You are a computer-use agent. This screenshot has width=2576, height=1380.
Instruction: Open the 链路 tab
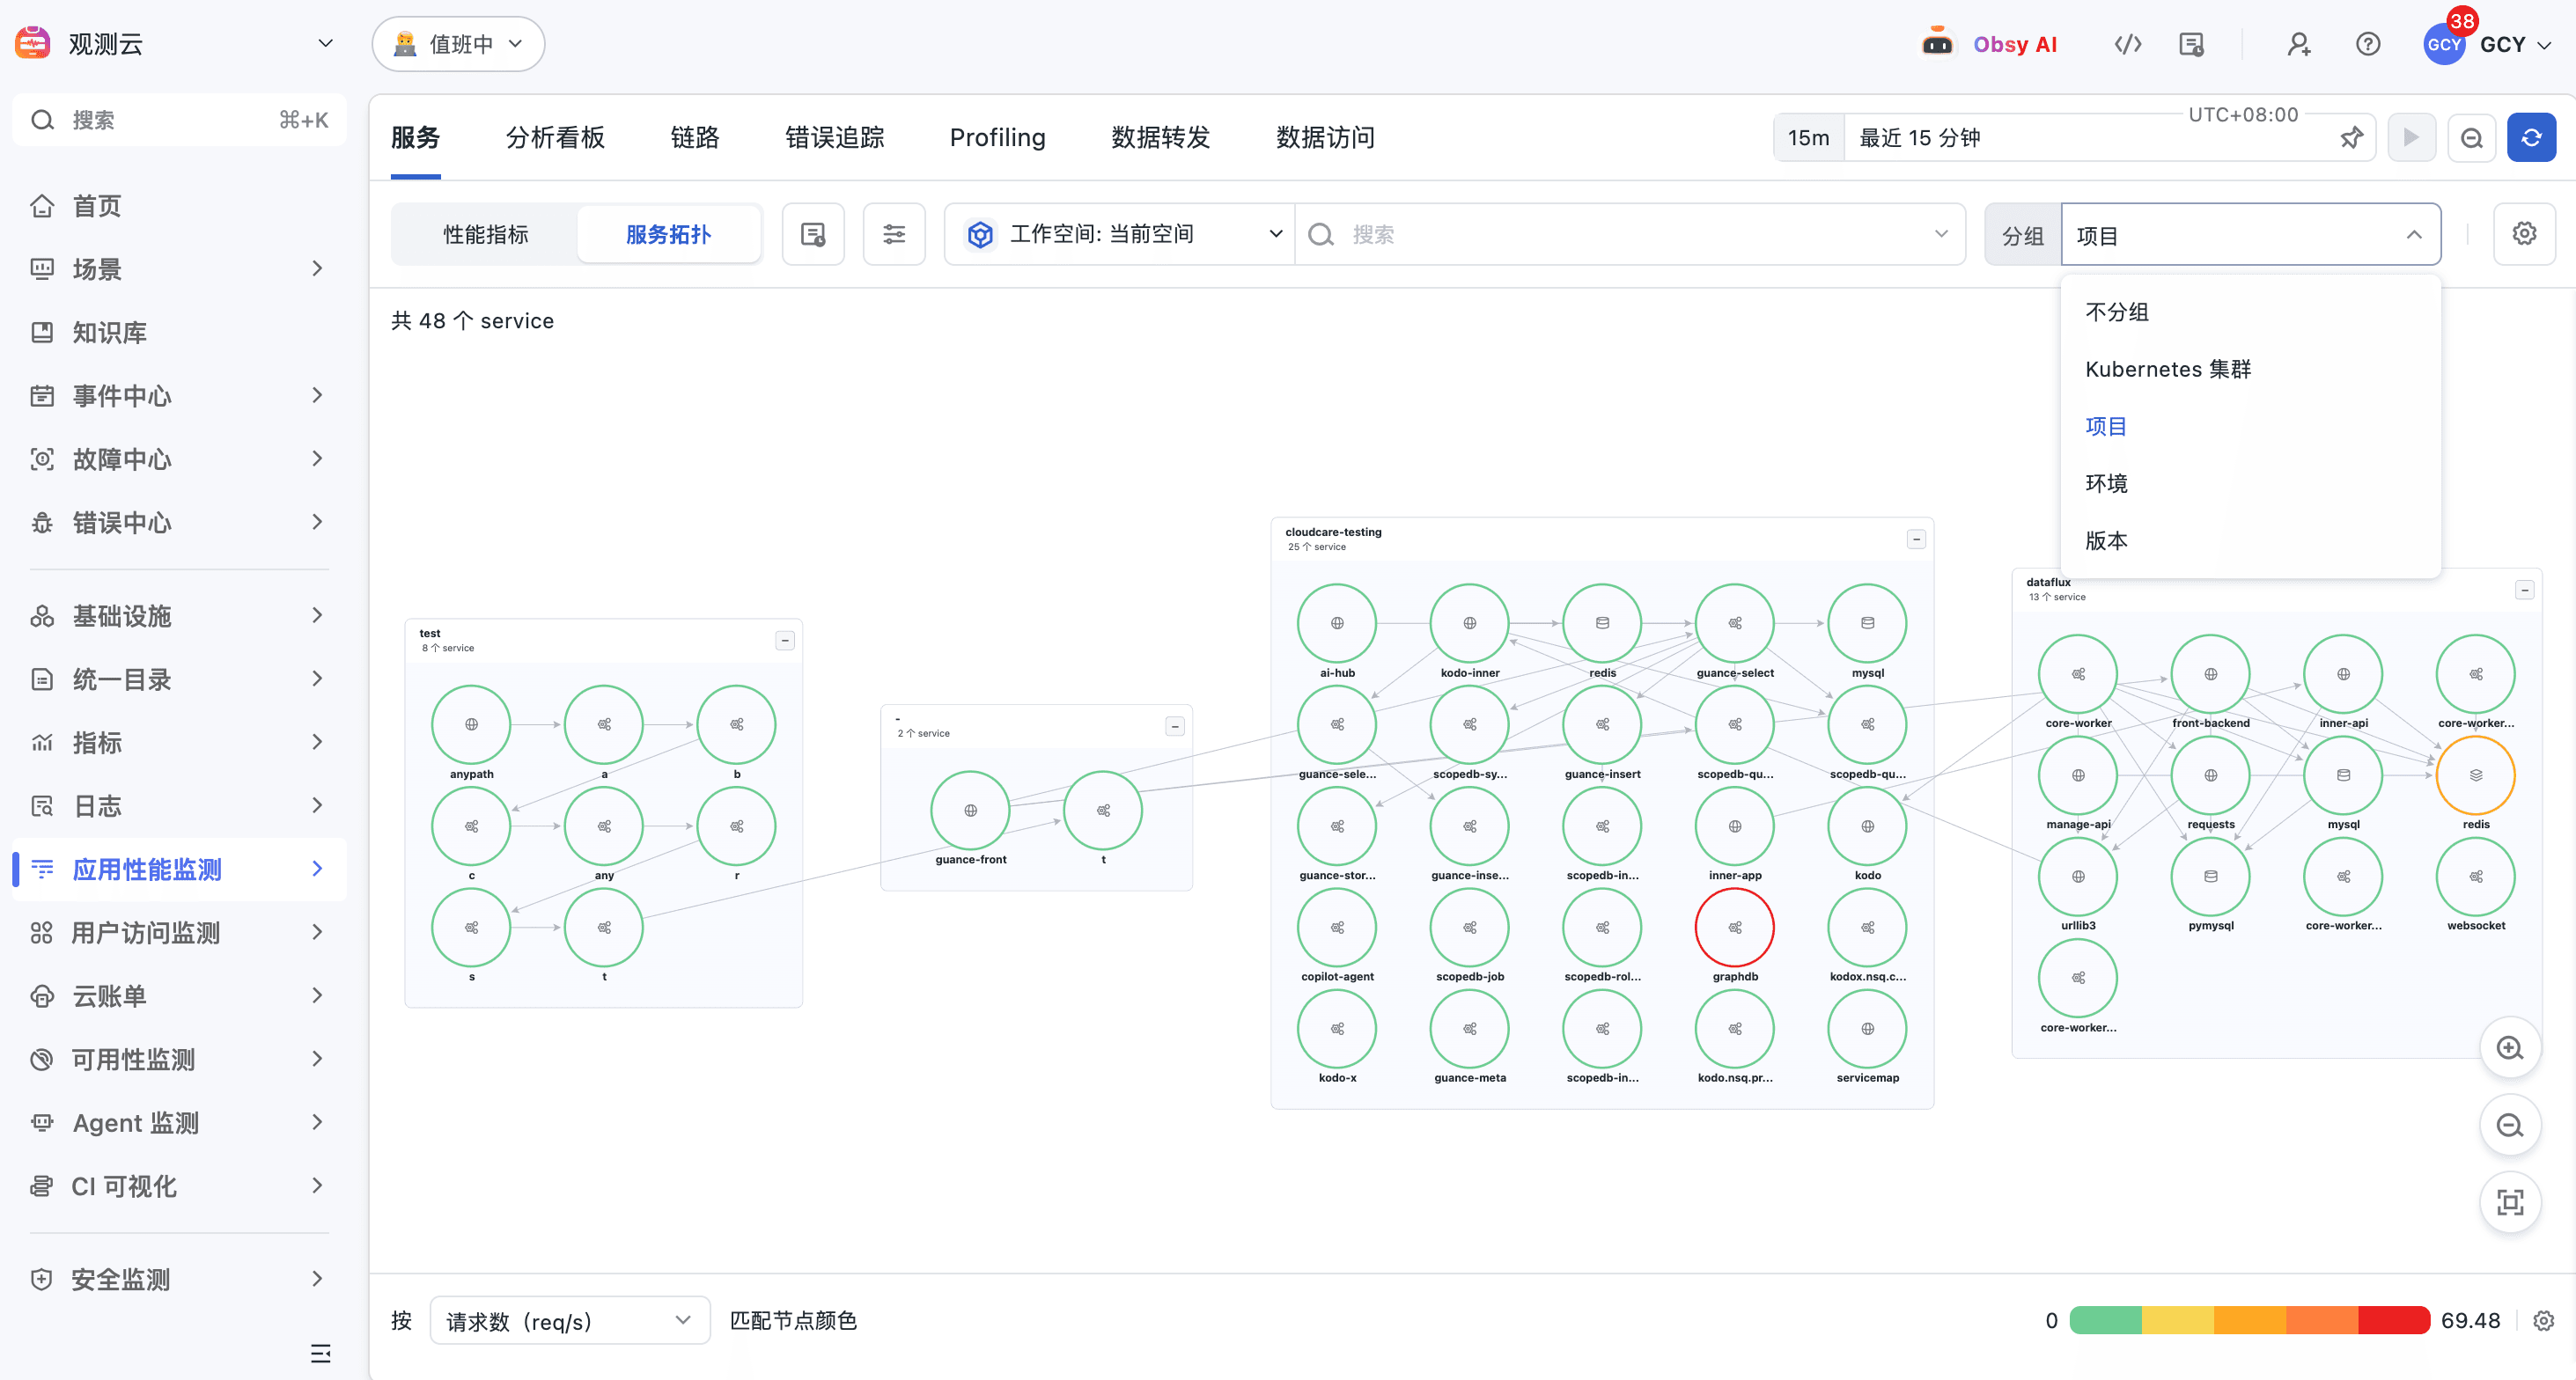coord(695,137)
